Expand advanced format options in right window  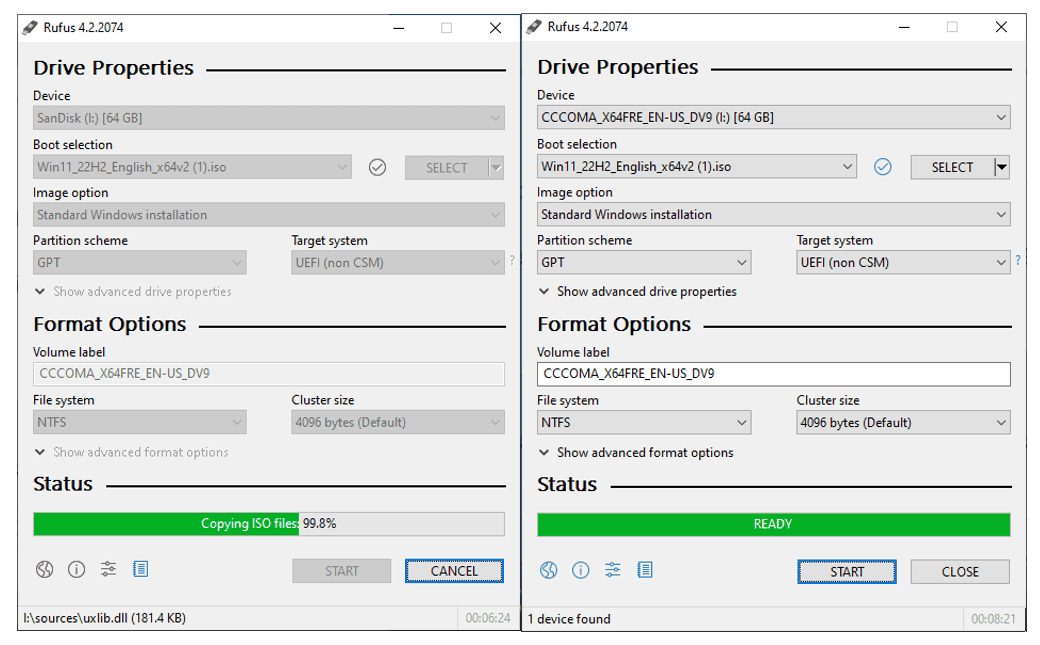(x=636, y=453)
